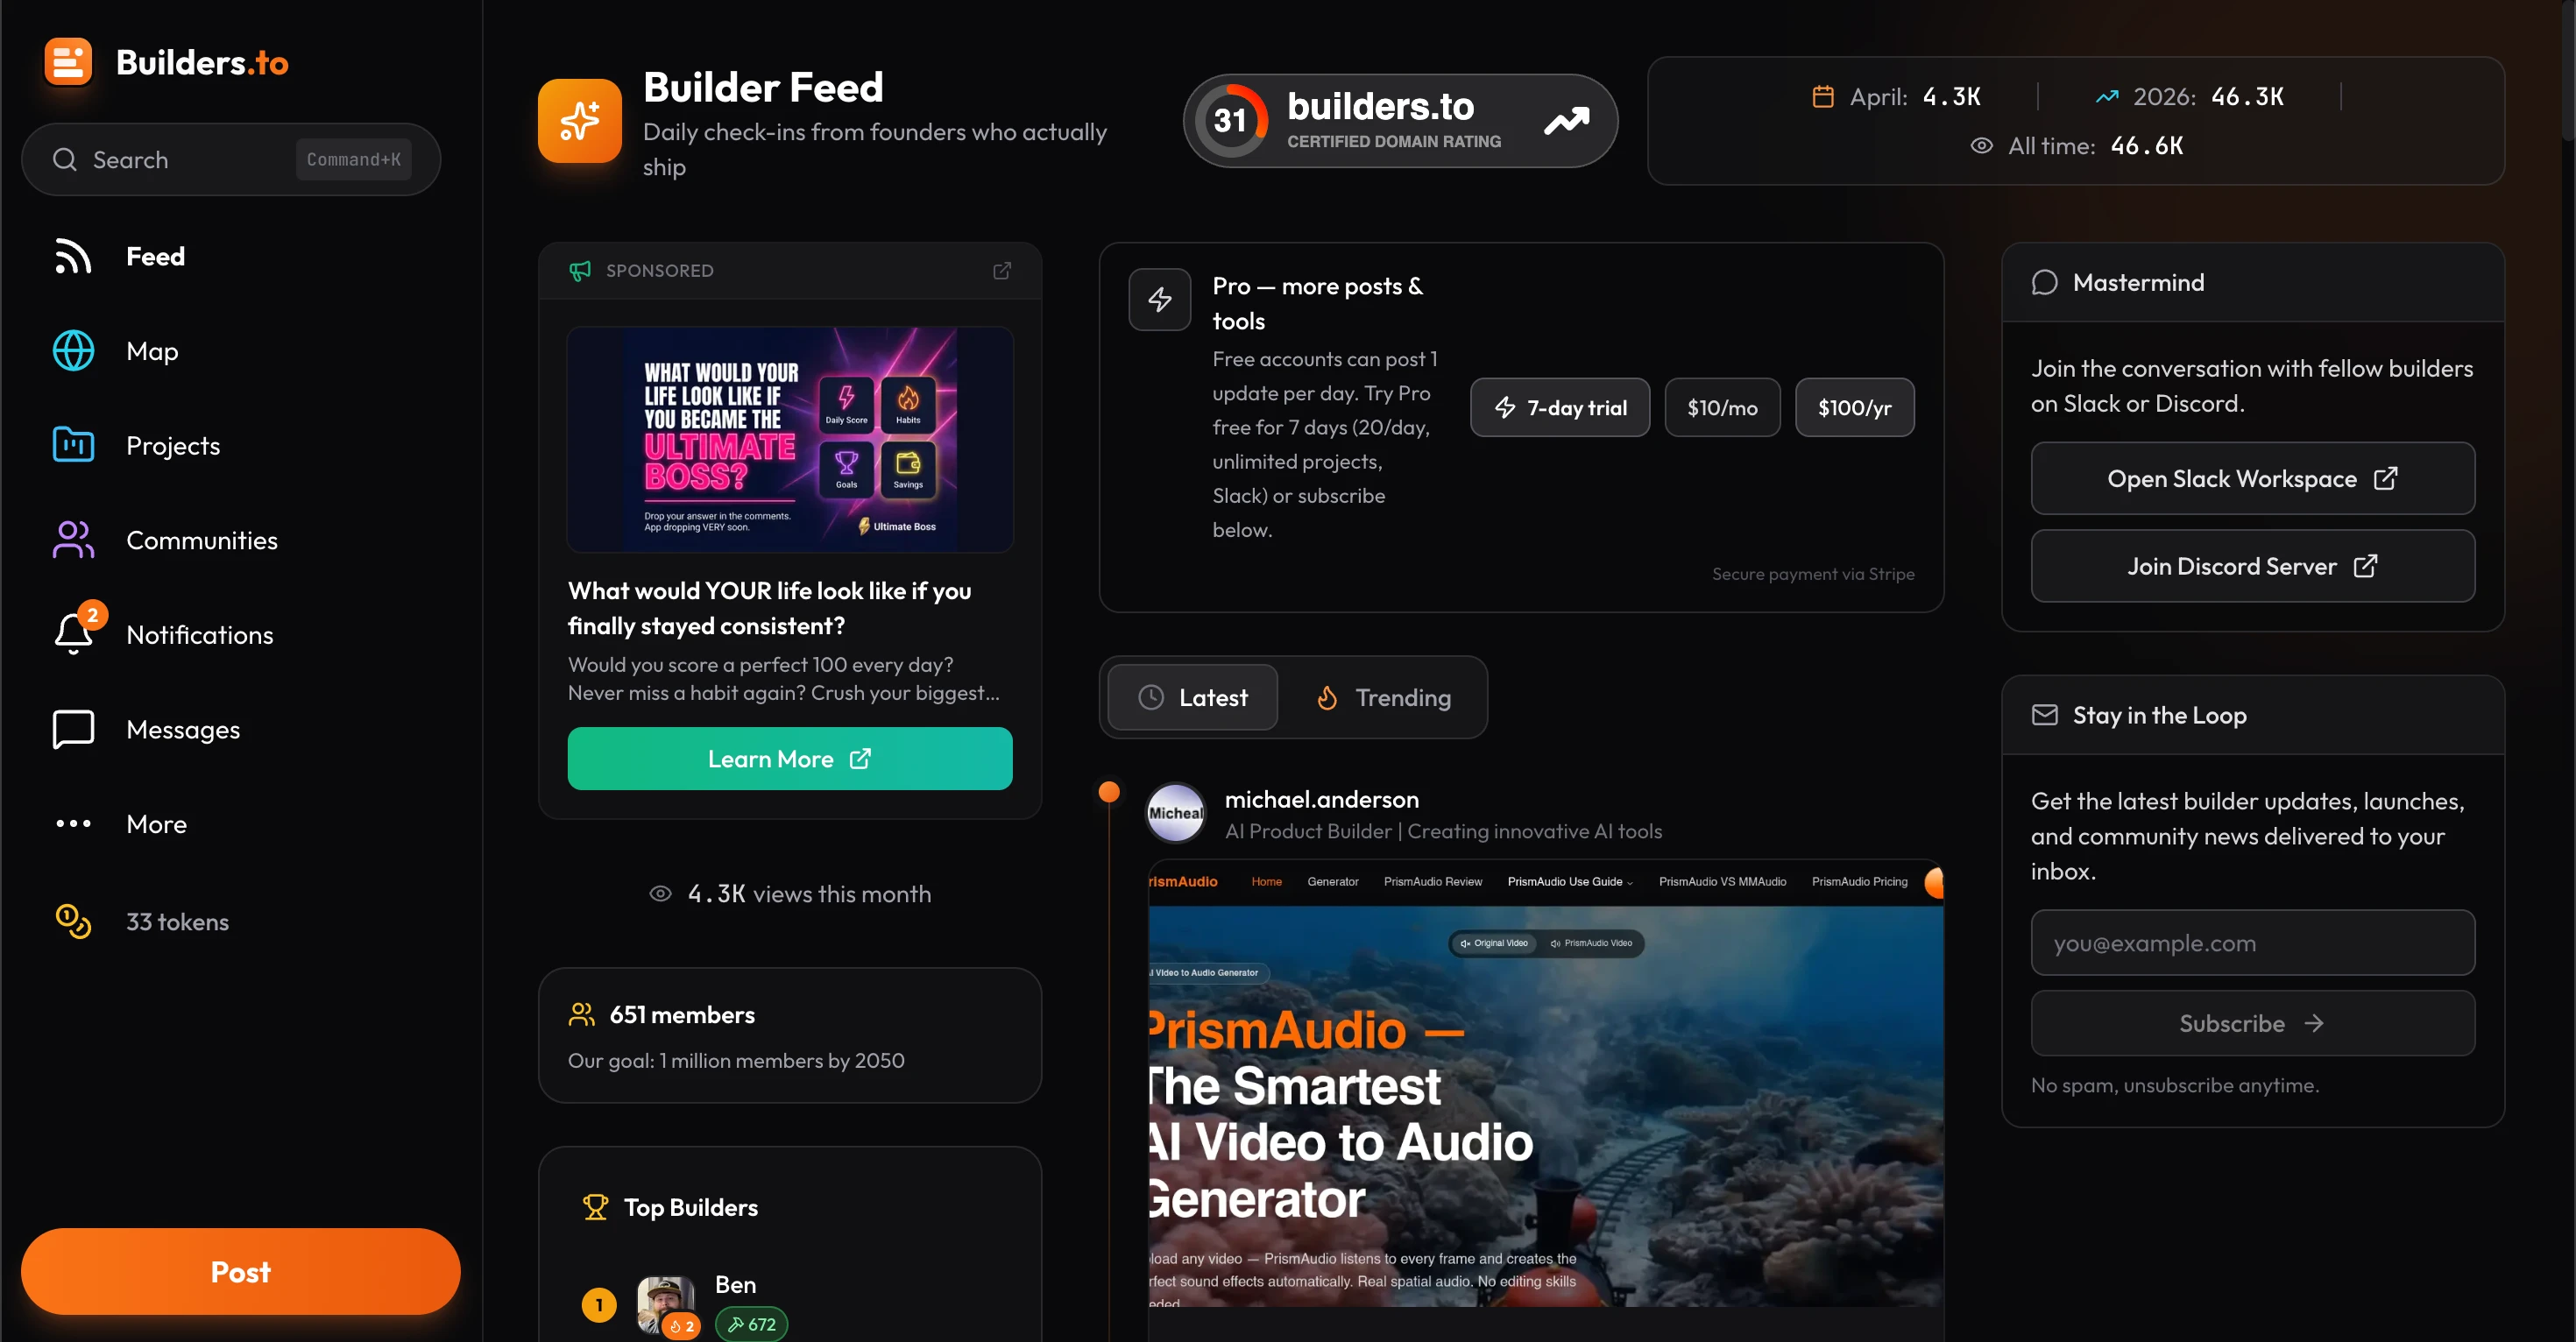The image size is (2576, 1342).
Task: Open the 33 tokens coin icon
Action: 73,921
